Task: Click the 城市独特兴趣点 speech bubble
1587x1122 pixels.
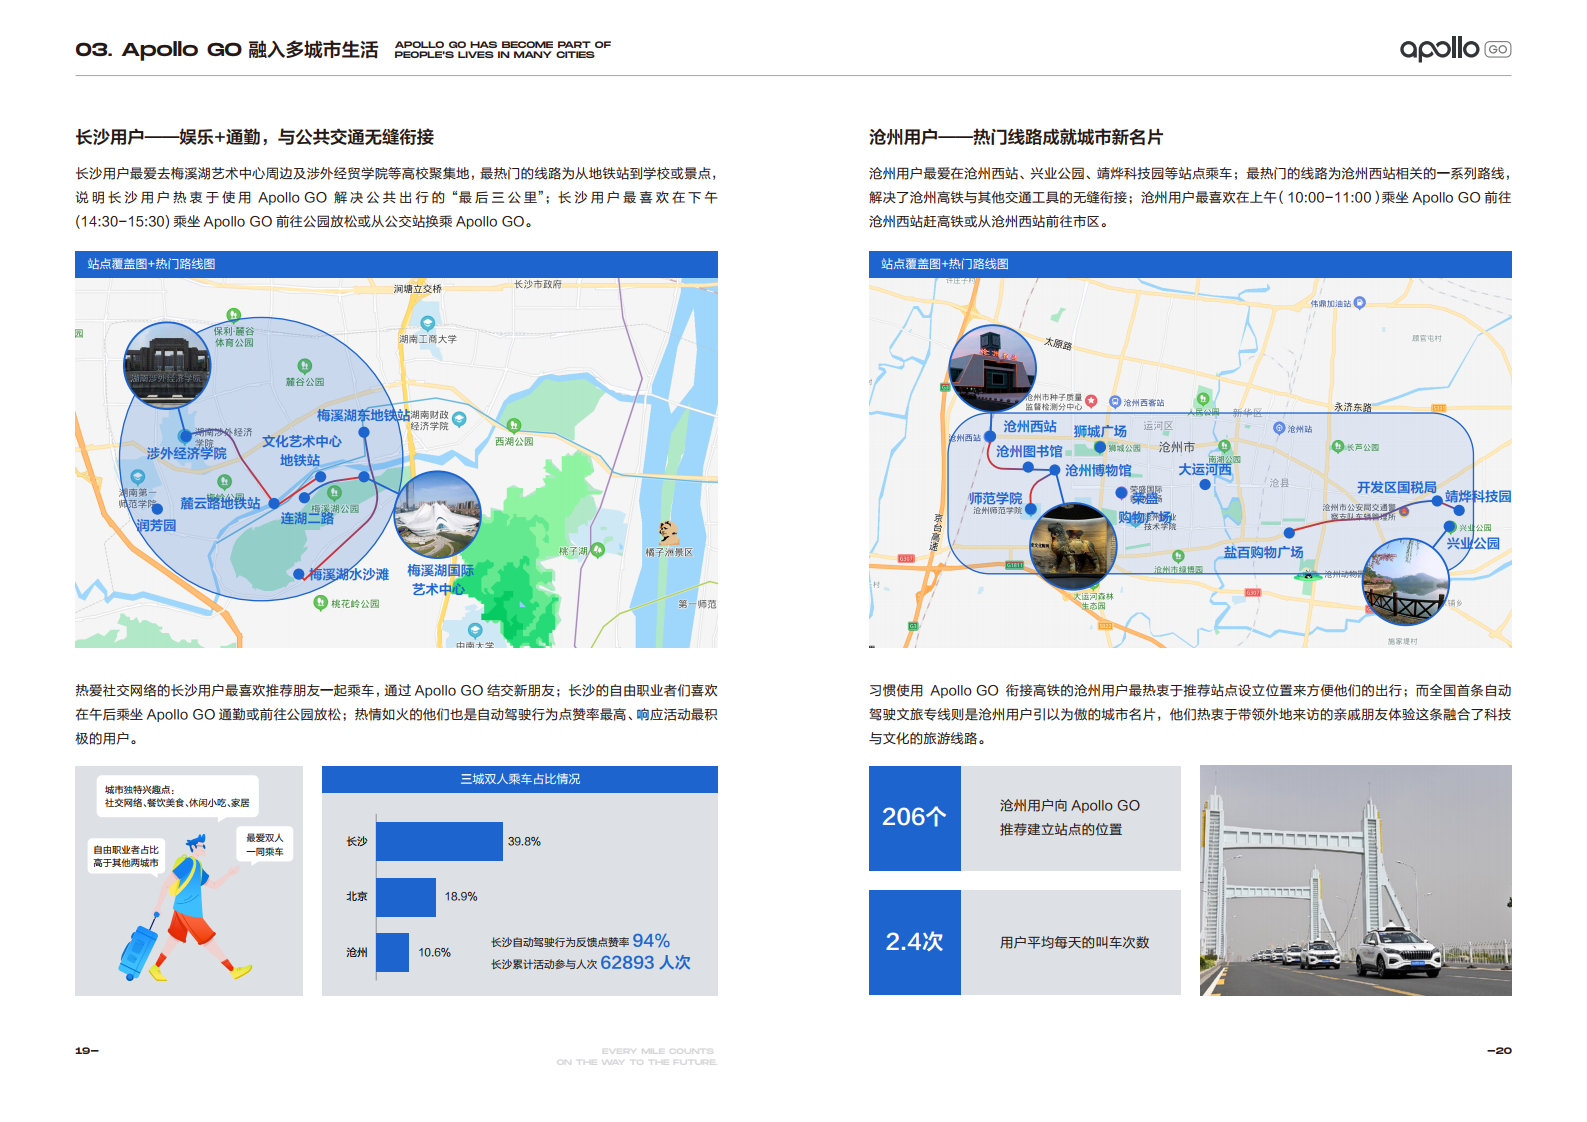Action: click(177, 797)
